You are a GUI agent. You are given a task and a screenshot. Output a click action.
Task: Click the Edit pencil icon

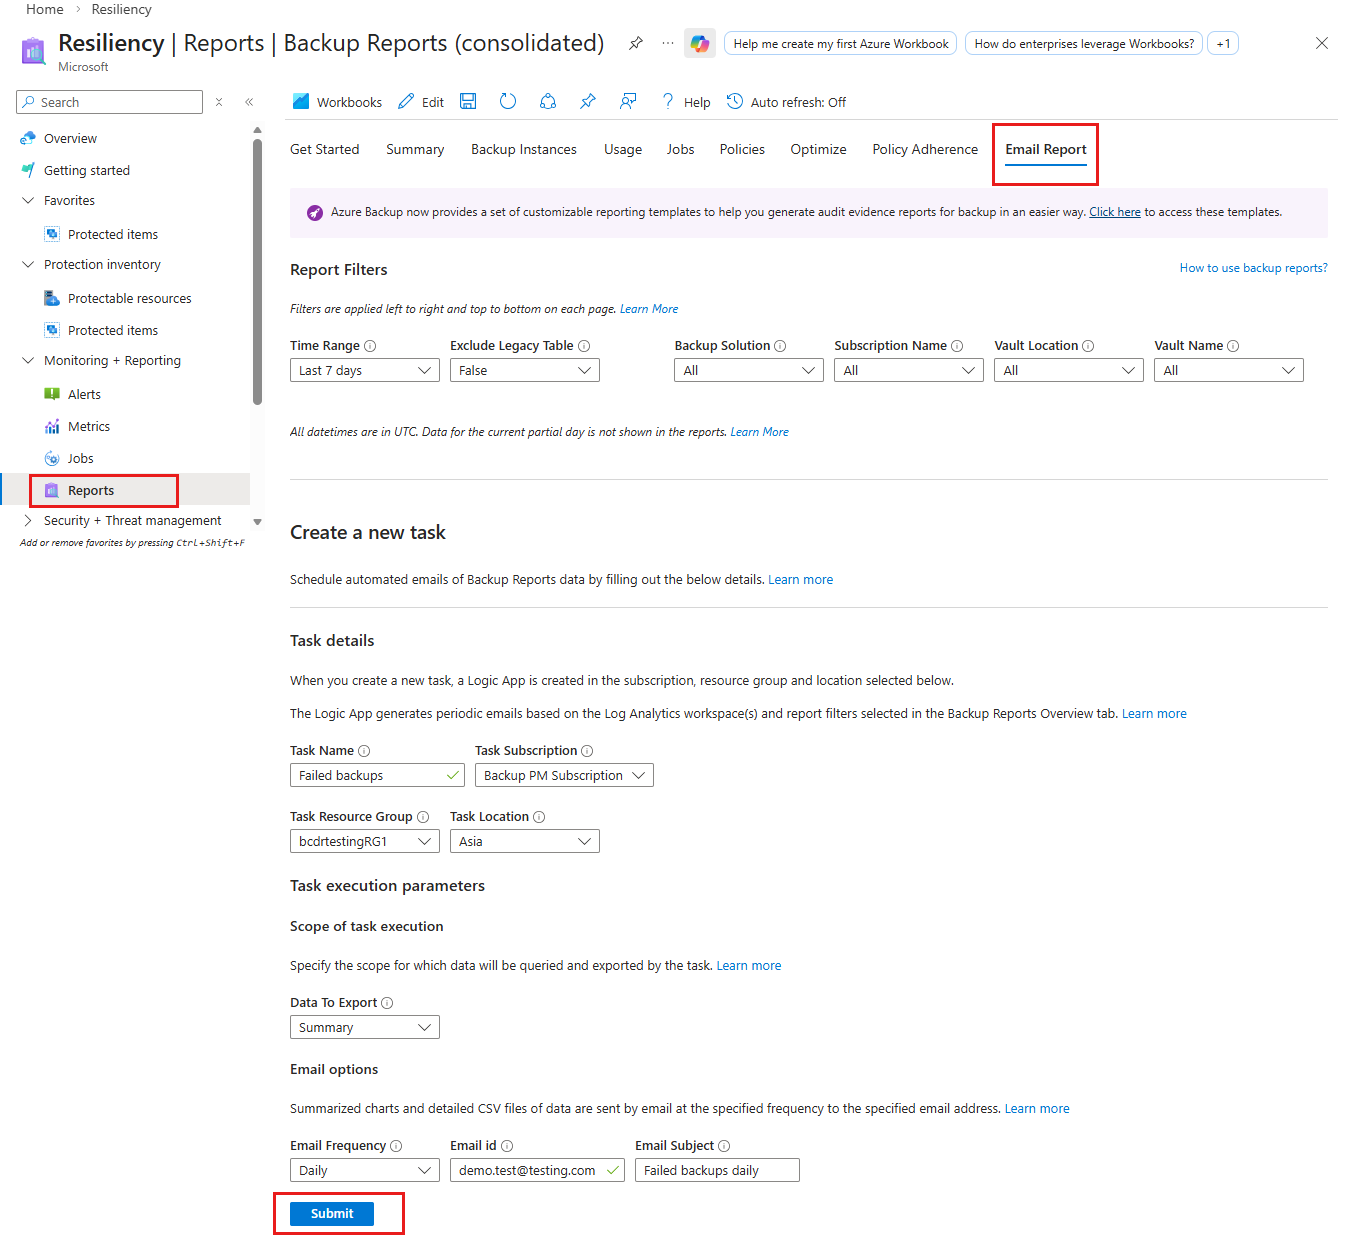(x=406, y=102)
